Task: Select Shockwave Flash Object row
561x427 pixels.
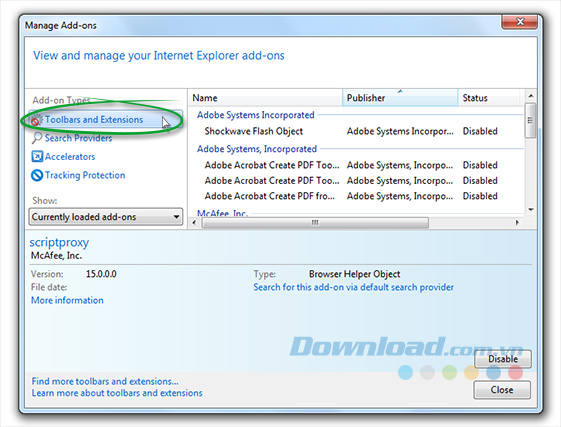Action: pyautogui.click(x=356, y=131)
